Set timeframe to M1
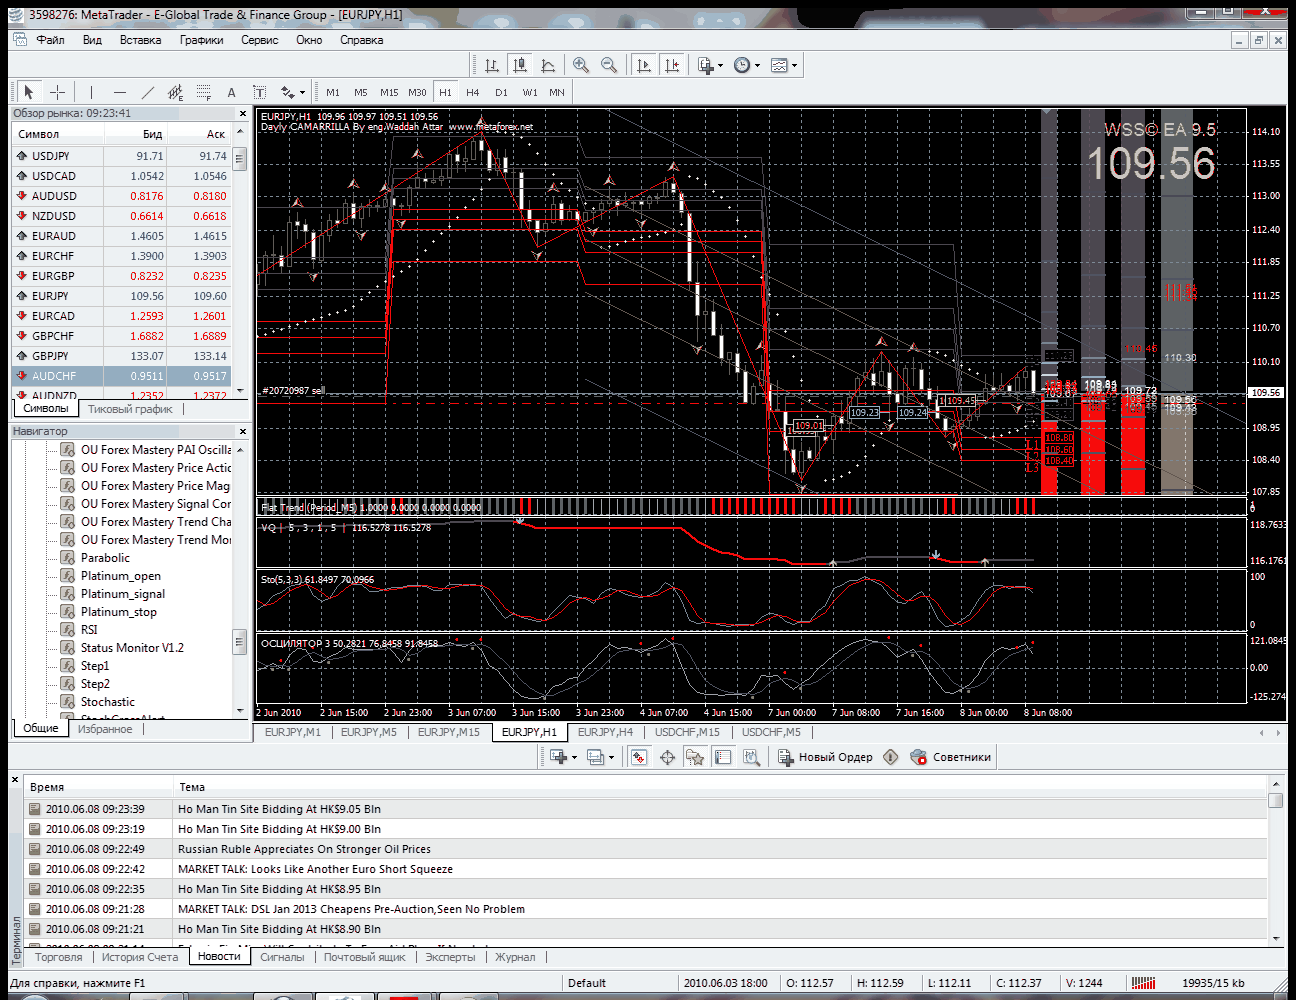The height and width of the screenshot is (1000, 1296). [333, 92]
